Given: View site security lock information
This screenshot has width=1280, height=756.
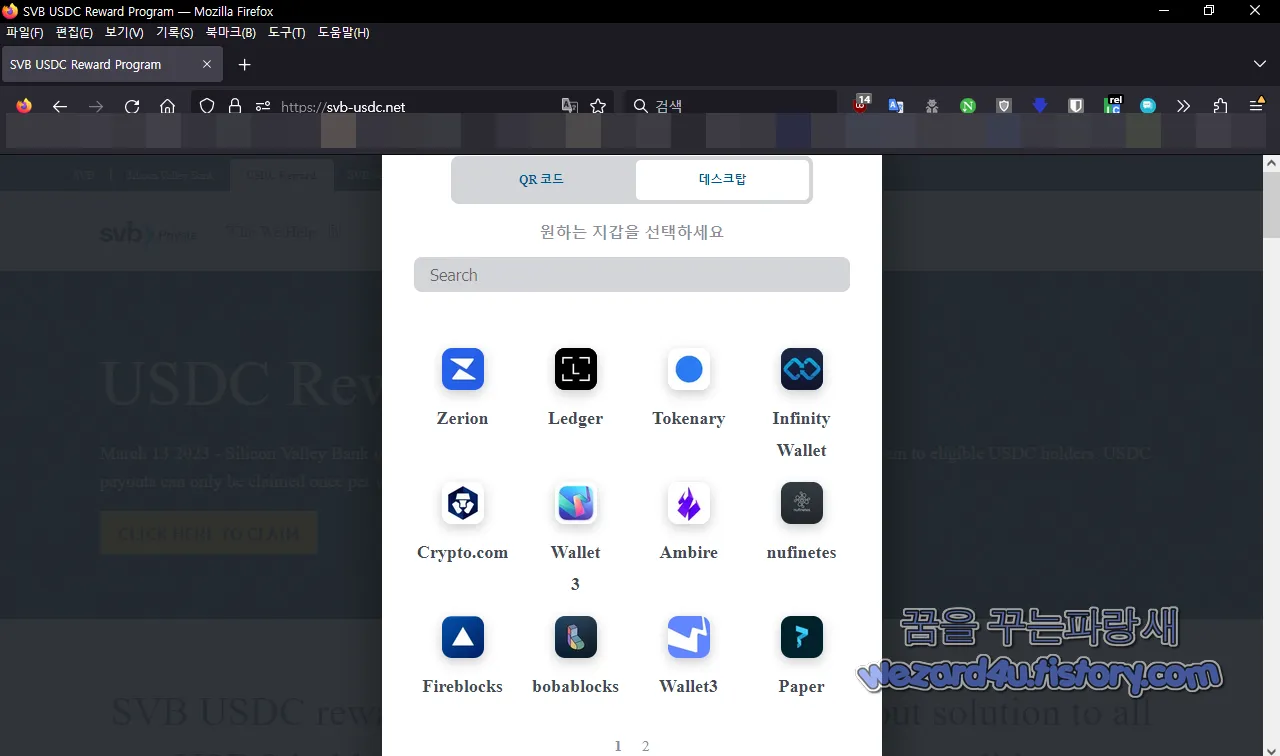Looking at the screenshot, I should (x=235, y=106).
